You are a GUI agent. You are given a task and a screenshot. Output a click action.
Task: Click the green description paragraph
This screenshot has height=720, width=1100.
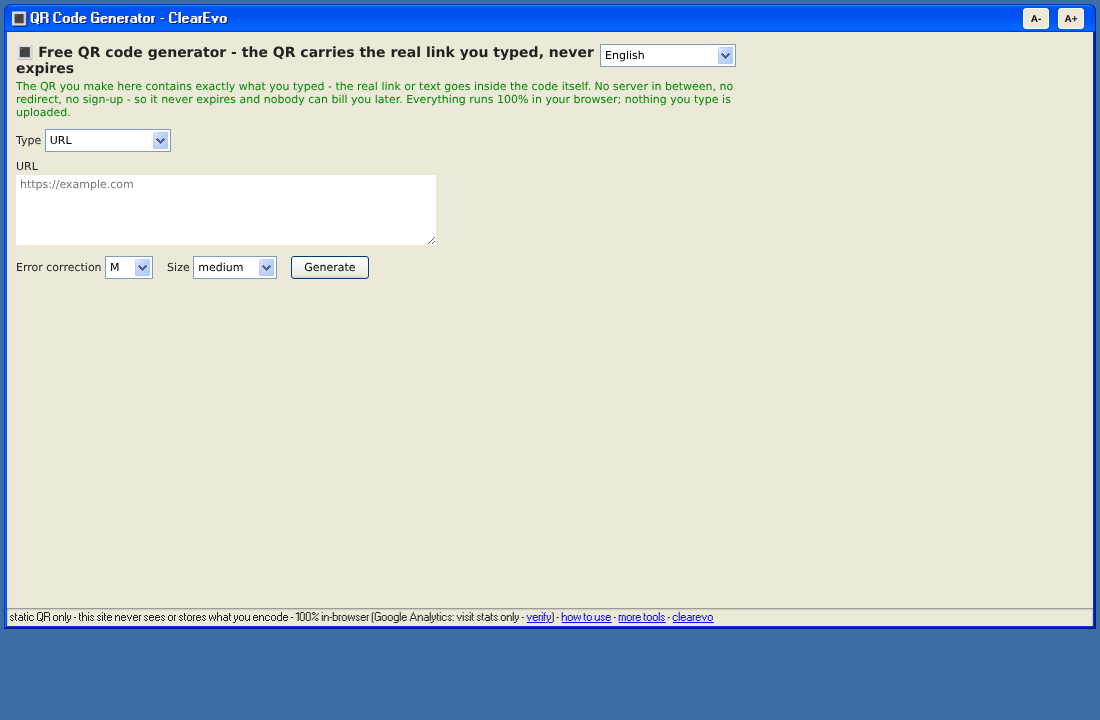pyautogui.click(x=375, y=99)
